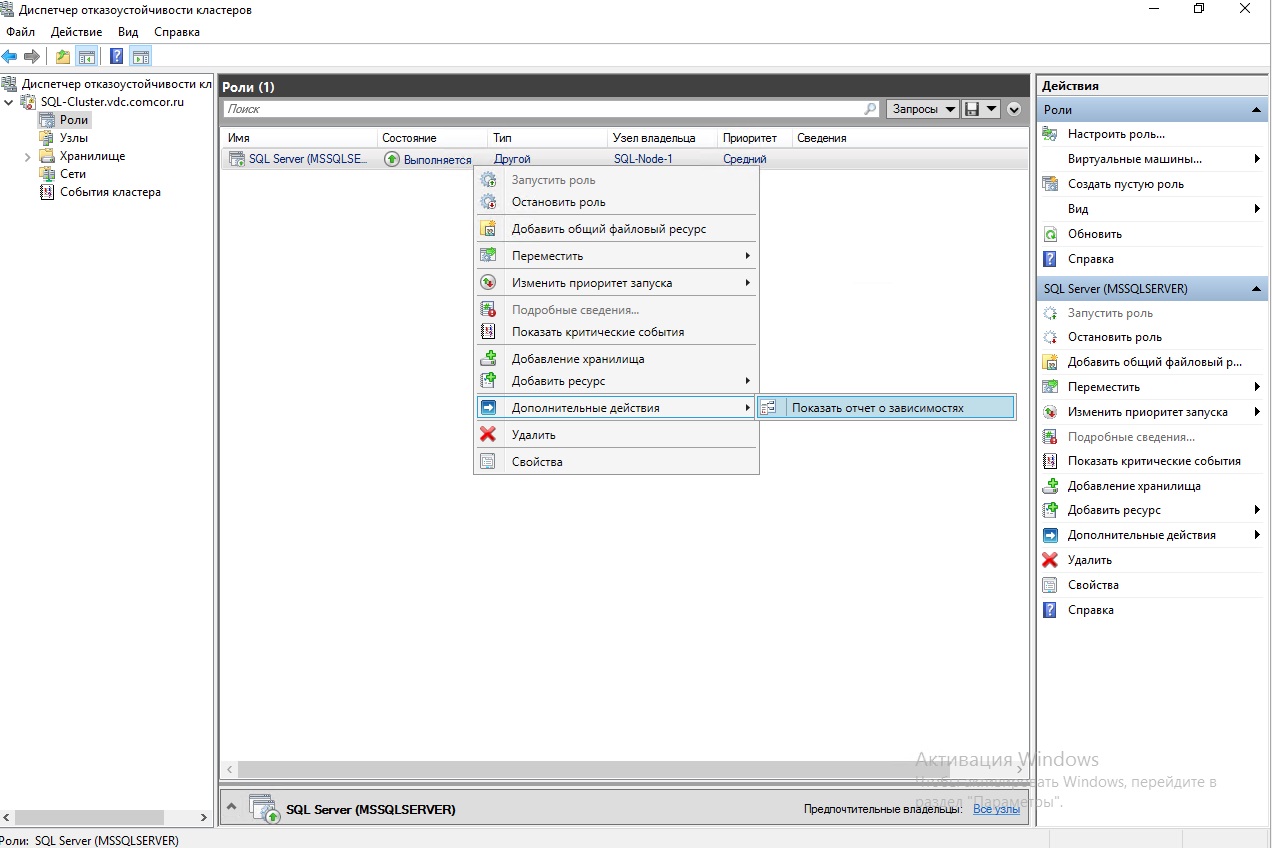Click into the search input field
The height and width of the screenshot is (848, 1272).
point(541,109)
